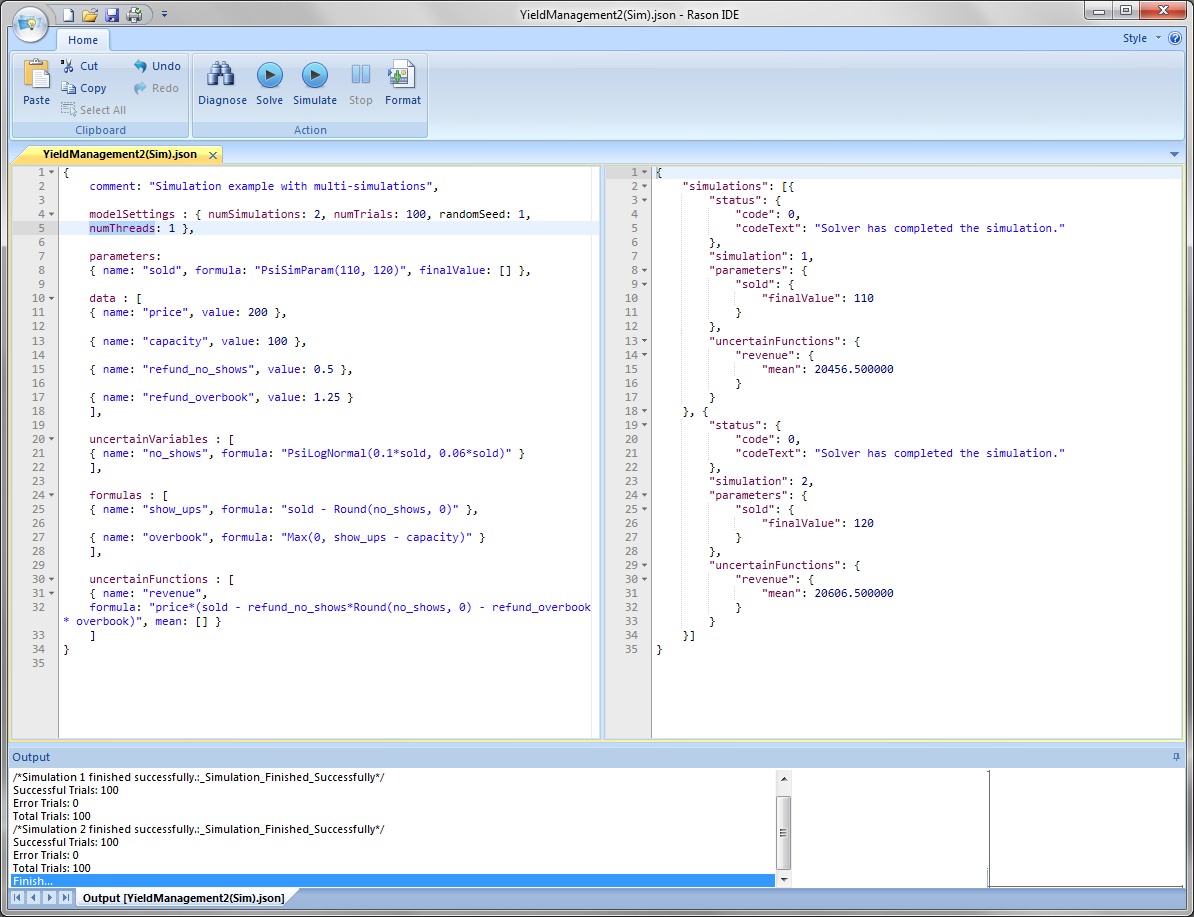Viewport: 1194px width, 917px height.
Task: Run the model with Solve
Action: coord(269,76)
